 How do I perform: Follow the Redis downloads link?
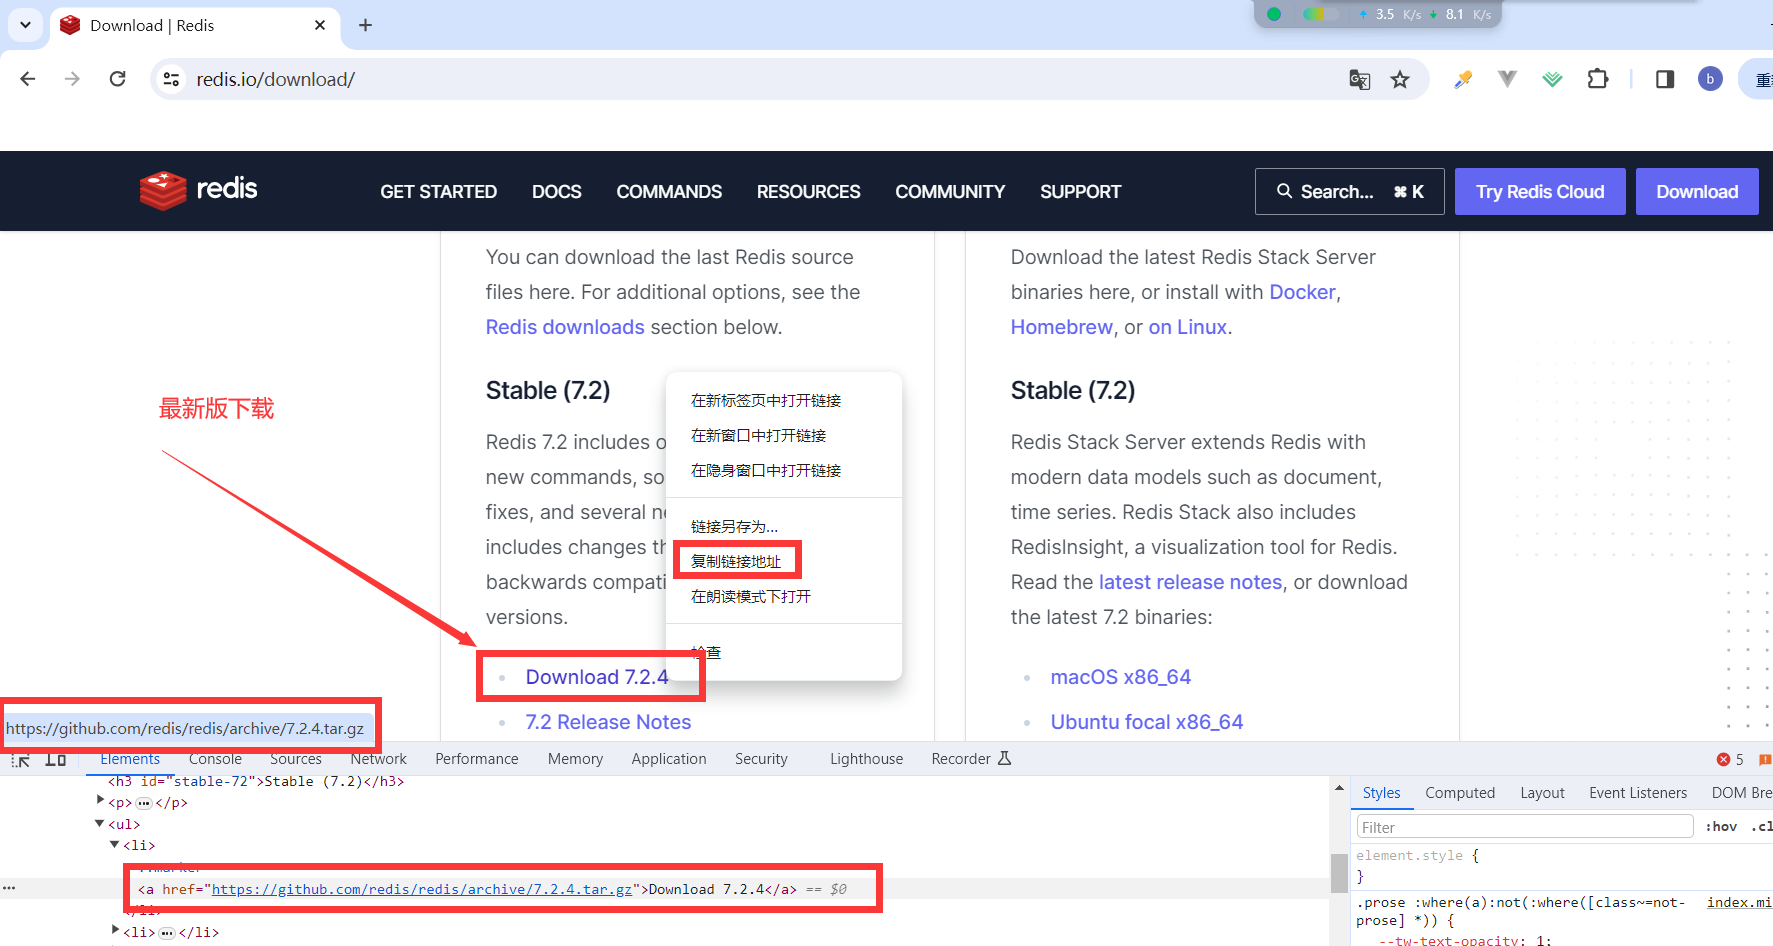pyautogui.click(x=565, y=327)
